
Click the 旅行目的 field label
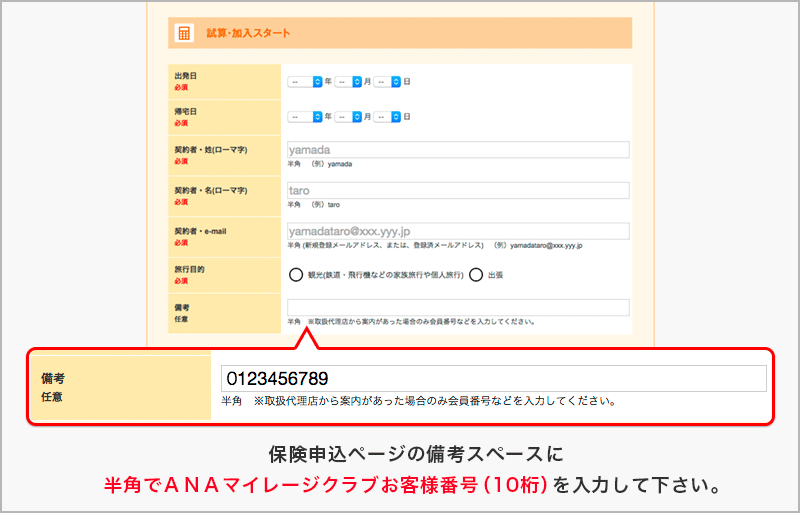192,269
